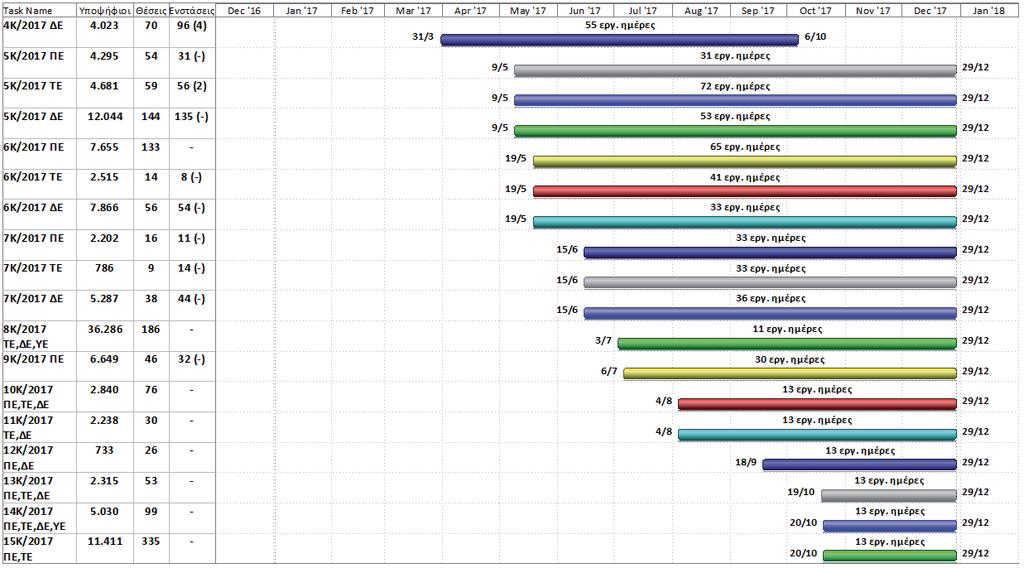Select the 7K/2017 ΔΕ Gantt bar
Viewport: 1024px width, 568px height.
771,313
